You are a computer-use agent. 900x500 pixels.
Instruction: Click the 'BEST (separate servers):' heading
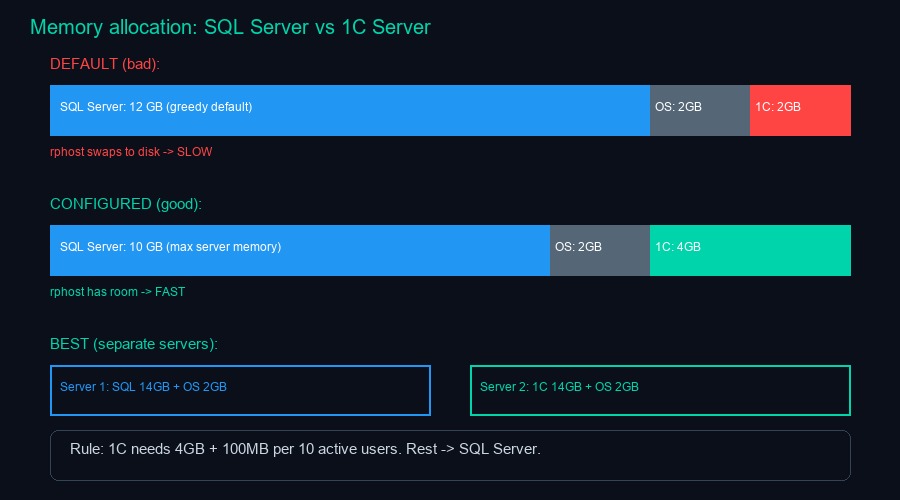coord(134,344)
